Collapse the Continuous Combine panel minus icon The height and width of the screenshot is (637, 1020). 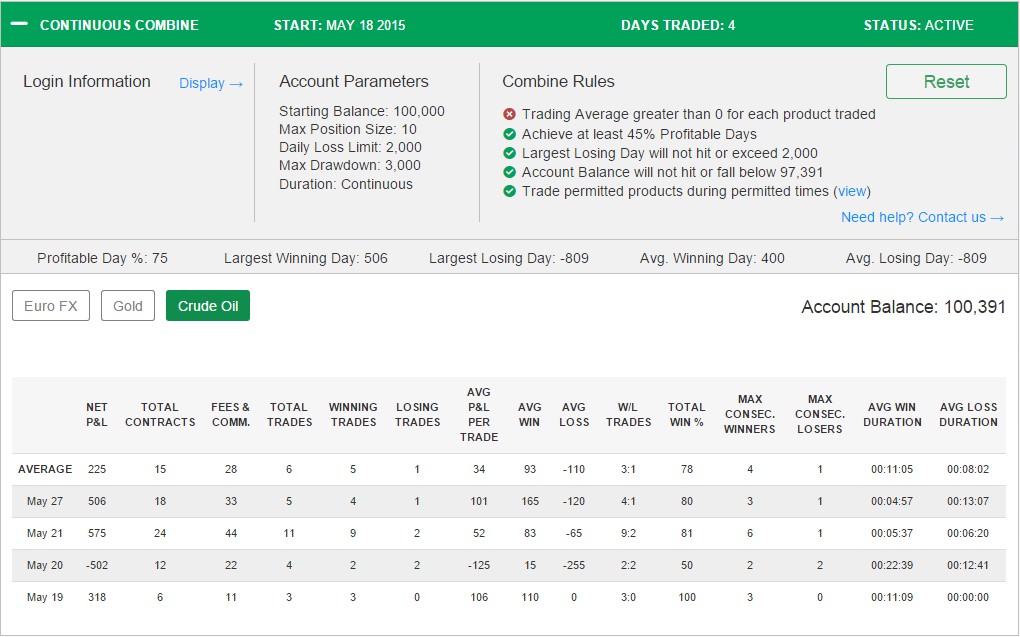point(20,24)
